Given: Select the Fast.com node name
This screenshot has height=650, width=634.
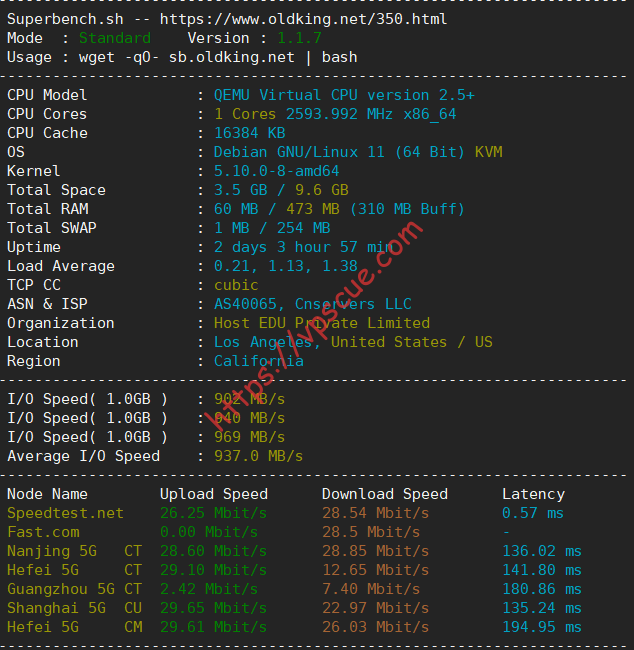Looking at the screenshot, I should (x=43, y=532).
